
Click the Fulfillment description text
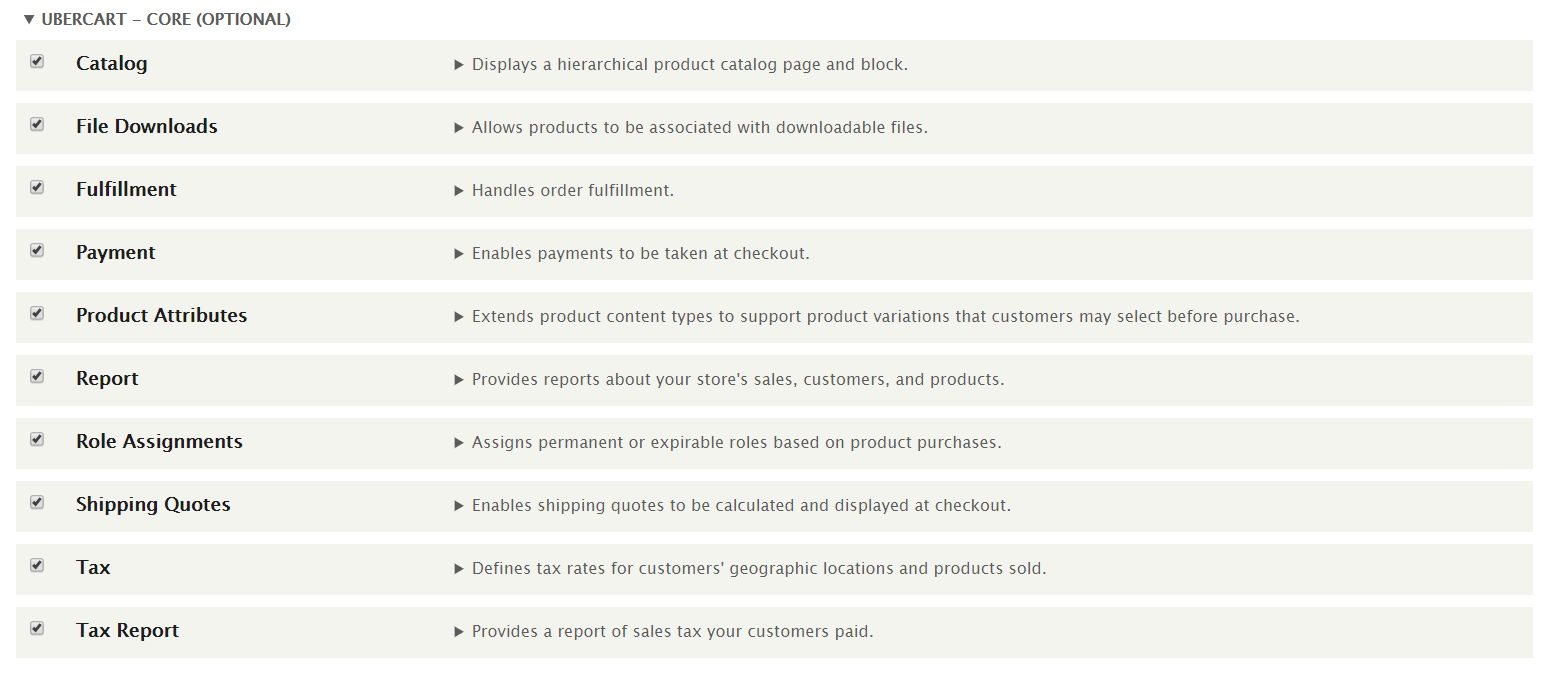(x=573, y=191)
